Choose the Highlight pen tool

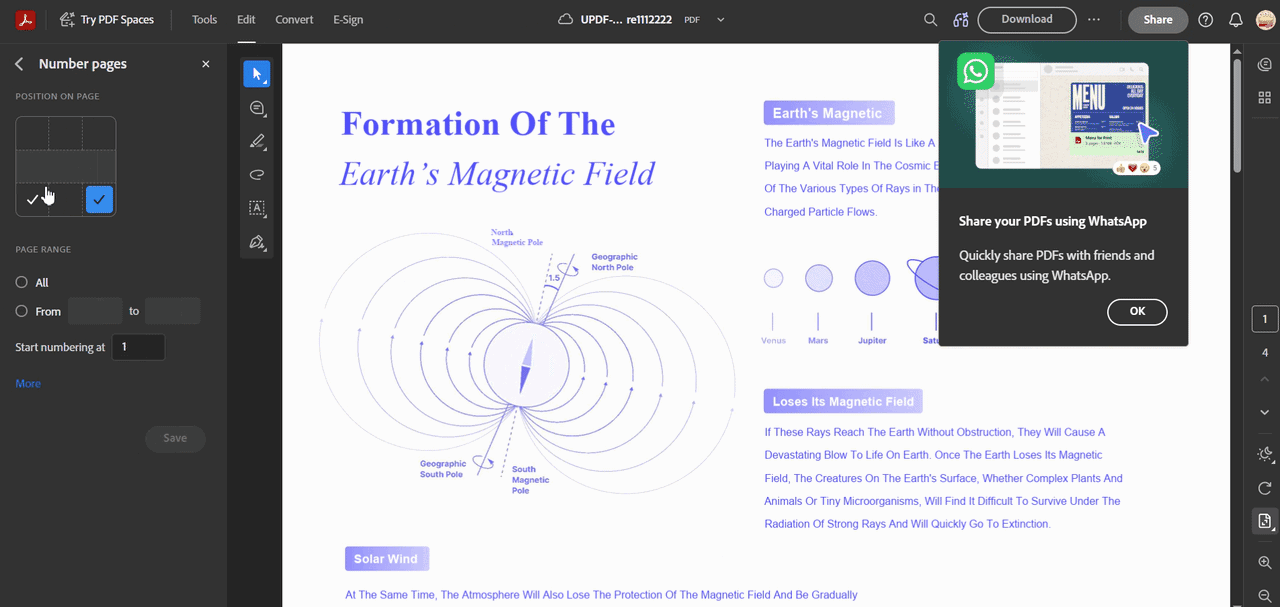click(x=257, y=141)
